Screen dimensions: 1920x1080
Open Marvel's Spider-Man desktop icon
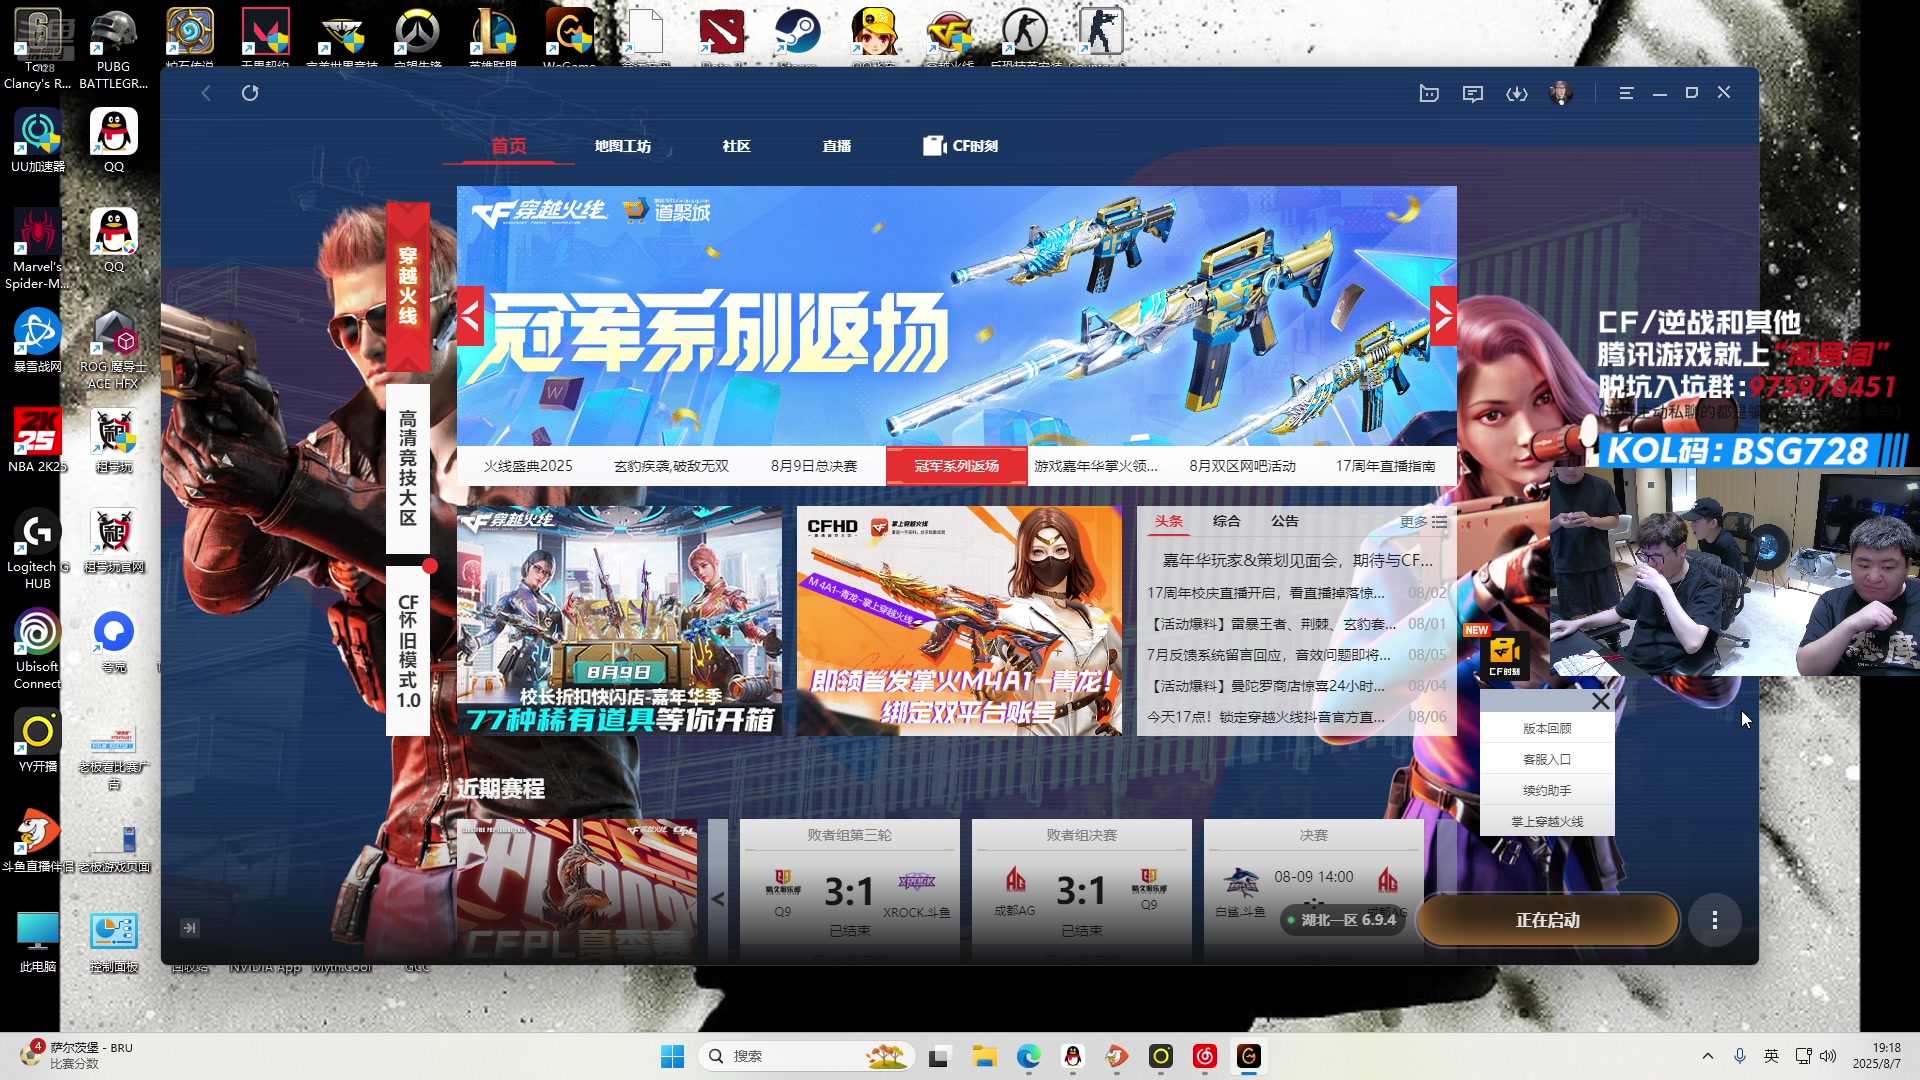(x=38, y=248)
